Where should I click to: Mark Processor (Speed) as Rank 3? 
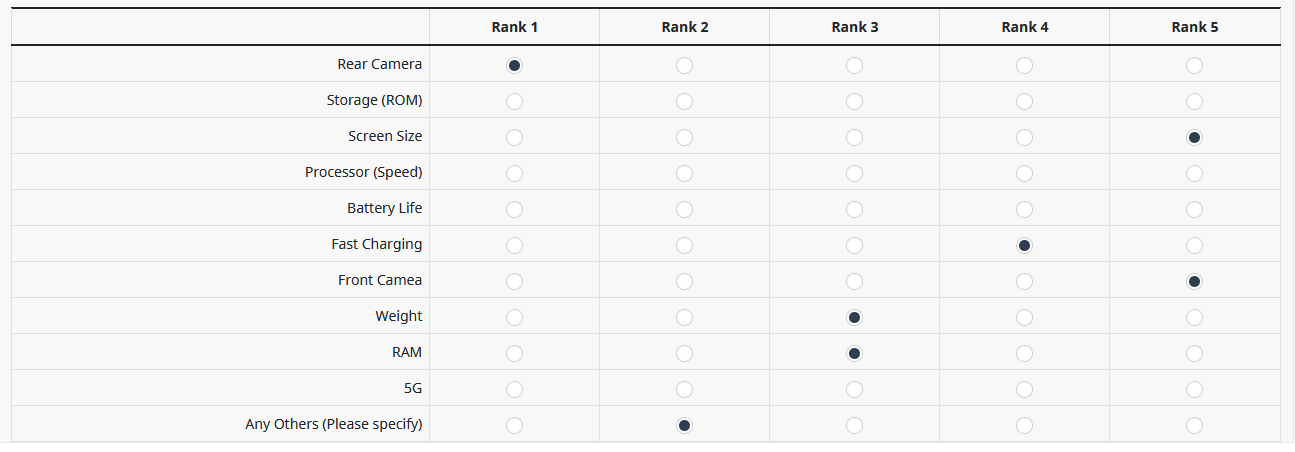(x=854, y=174)
